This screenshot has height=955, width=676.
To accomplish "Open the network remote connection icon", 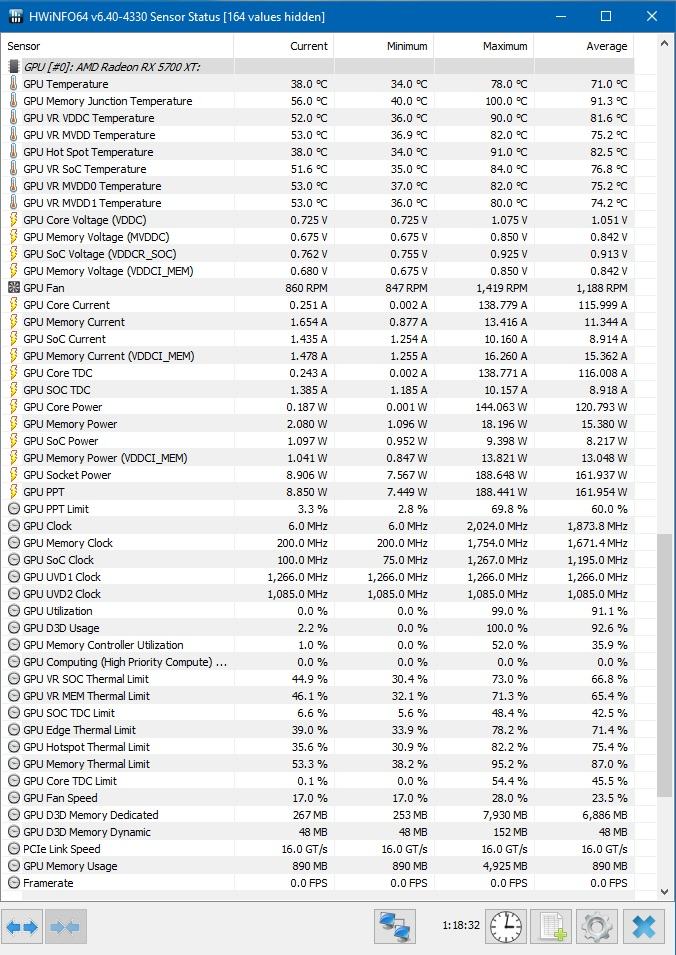I will point(395,927).
